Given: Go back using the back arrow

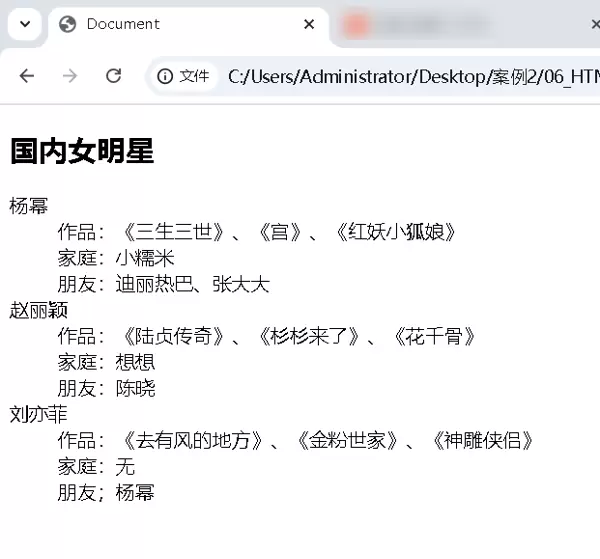Looking at the screenshot, I should tap(27, 76).
